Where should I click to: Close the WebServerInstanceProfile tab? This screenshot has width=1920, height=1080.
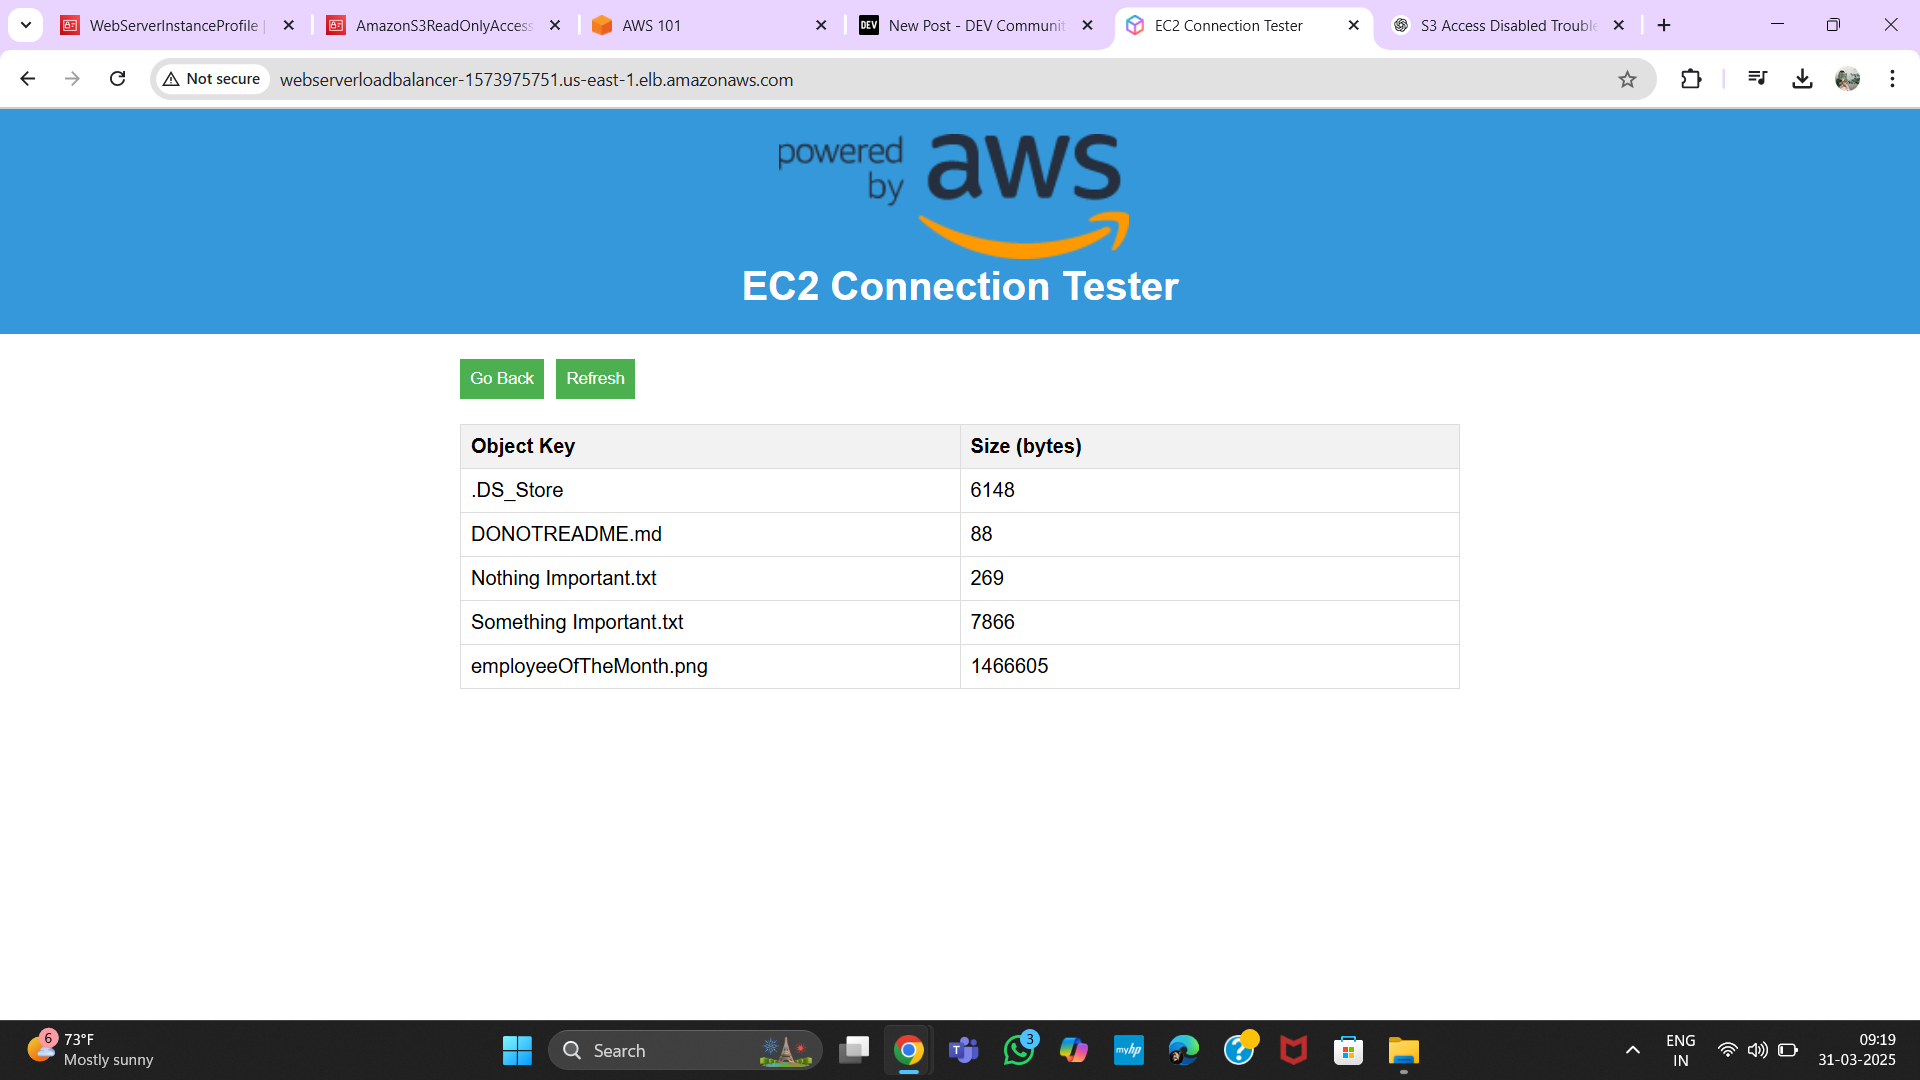pos(289,26)
